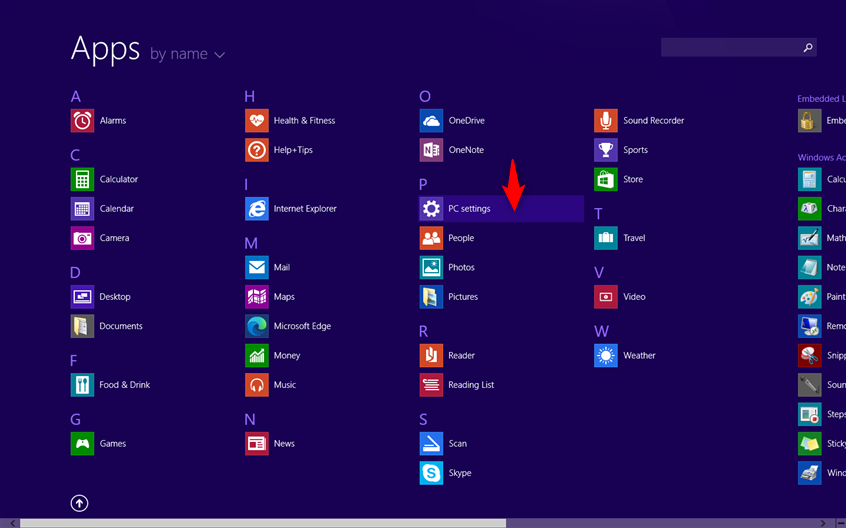Open the Snipping tool scissors icon

[809, 355]
